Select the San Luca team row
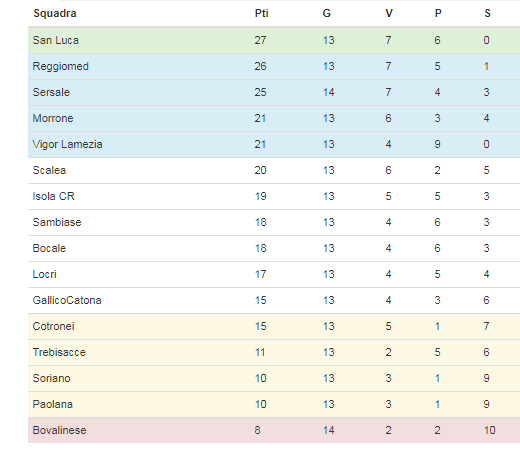 (274, 40)
